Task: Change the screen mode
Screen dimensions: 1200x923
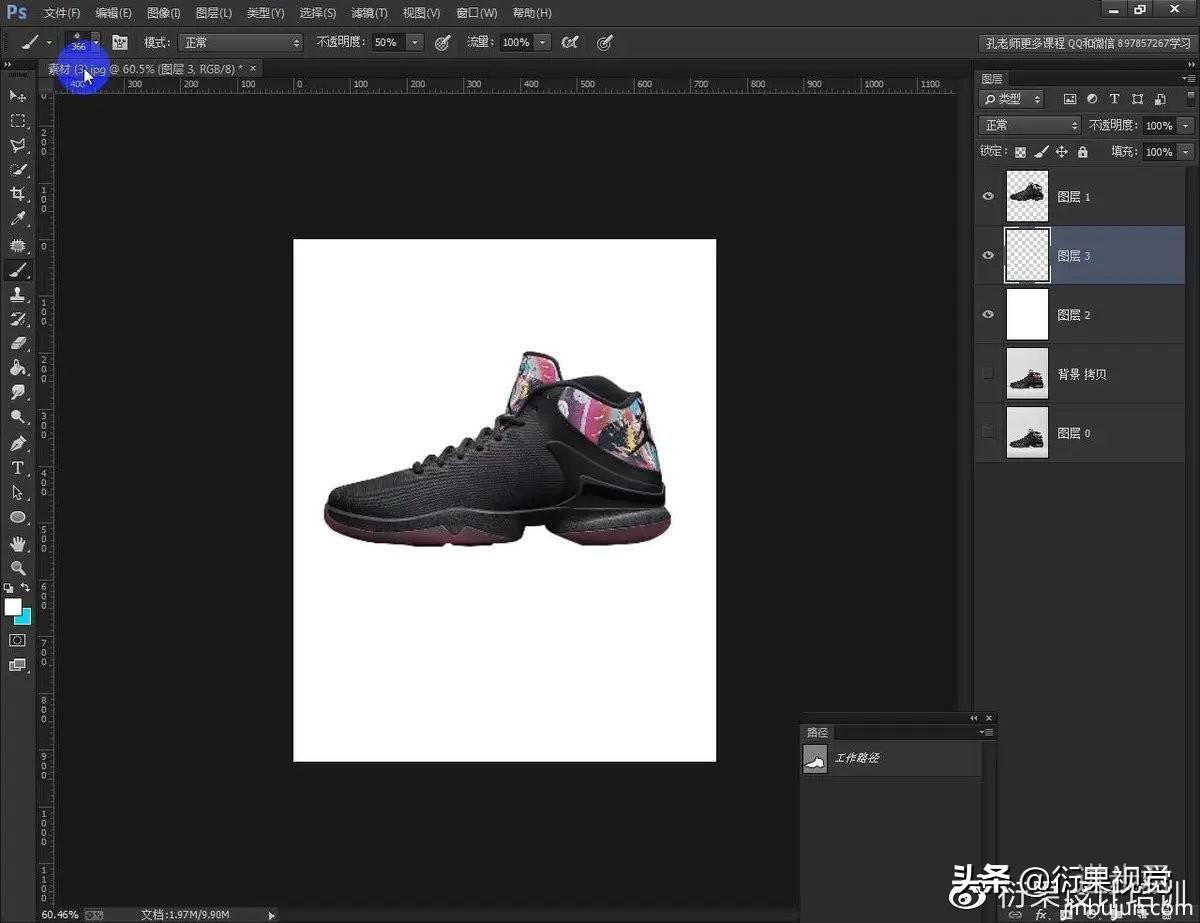Action: coord(17,665)
